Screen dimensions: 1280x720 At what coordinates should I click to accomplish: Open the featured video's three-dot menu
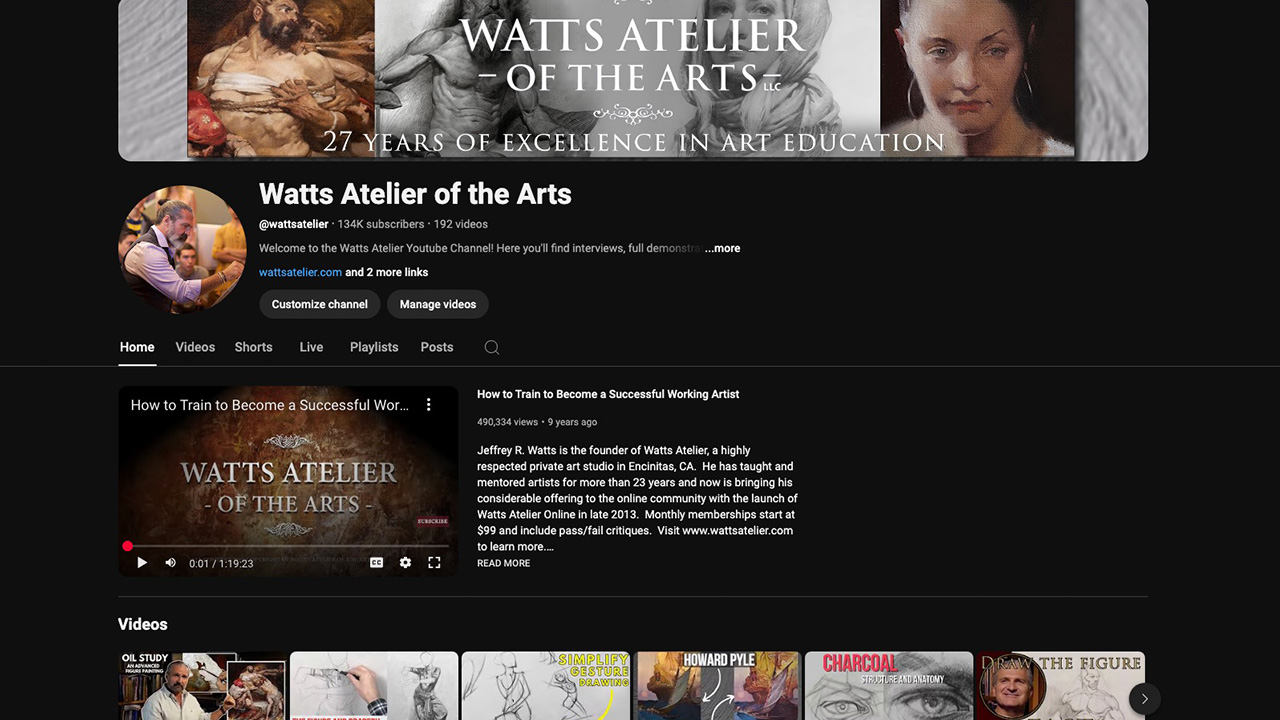(x=428, y=405)
